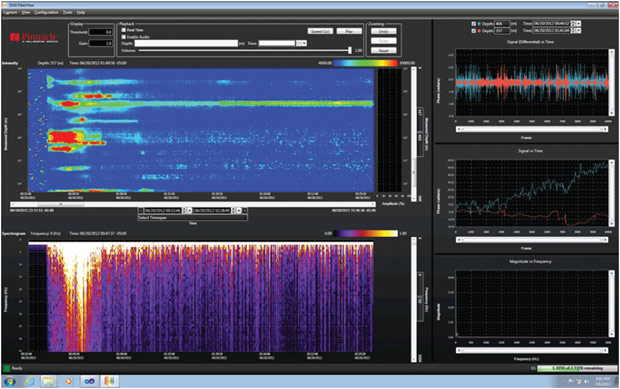This screenshot has height=389, width=620.
Task: Click the Threshold input field
Action: click(x=100, y=32)
